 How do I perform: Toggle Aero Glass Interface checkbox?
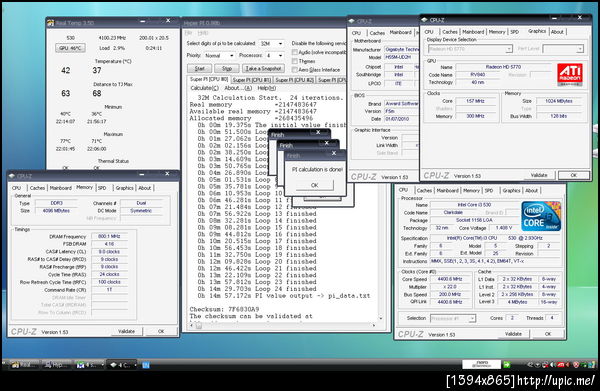(x=294, y=70)
